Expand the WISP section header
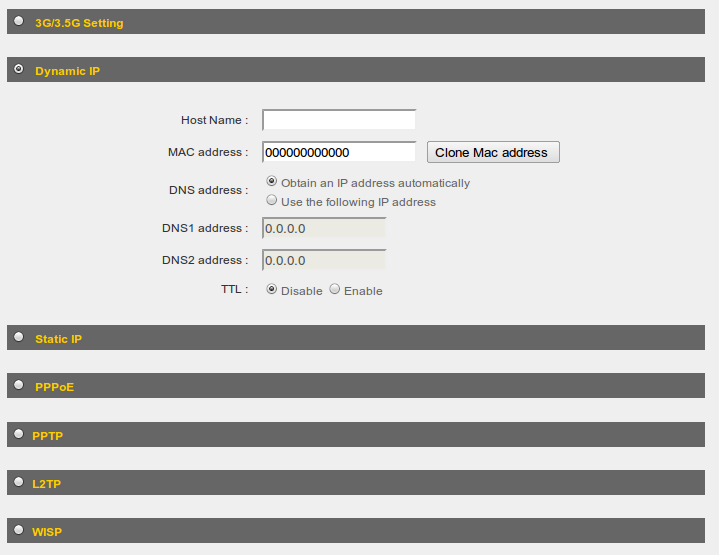 coord(356,531)
